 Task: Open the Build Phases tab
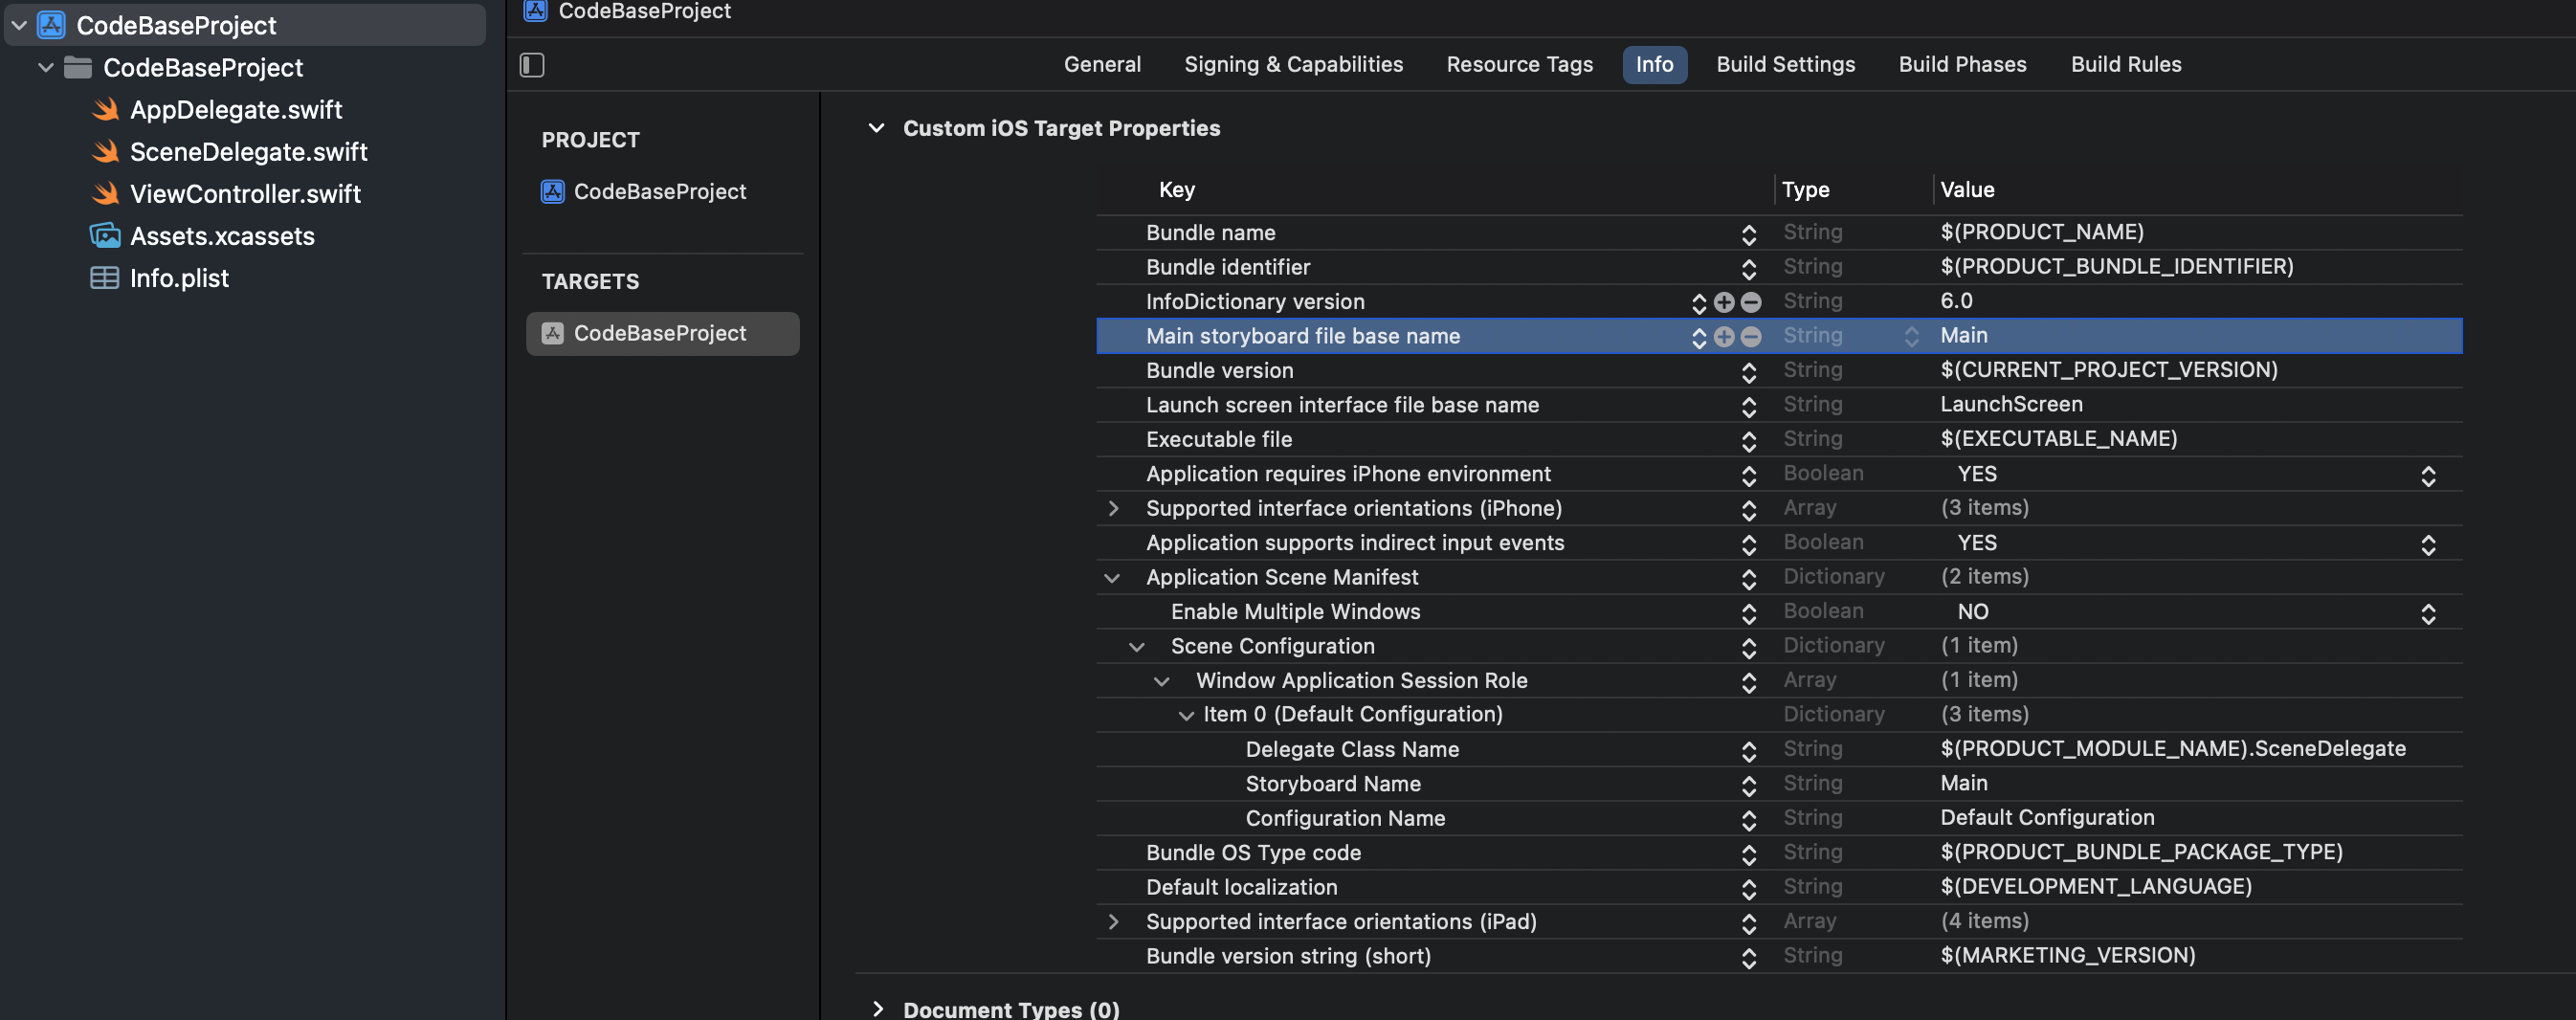click(1963, 64)
